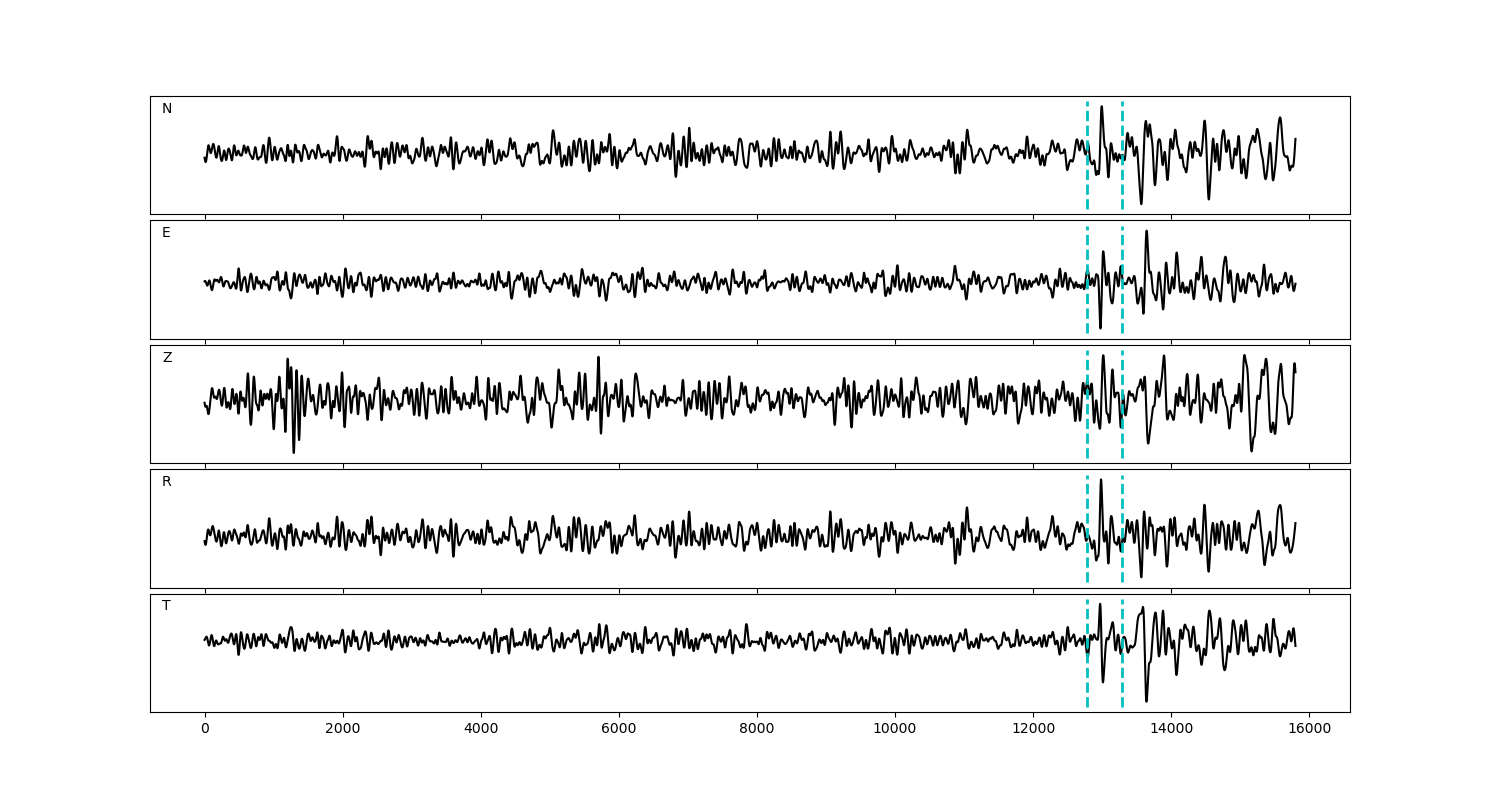Select the 14000 x-axis tick label
Screen dimensions: 1500x800
(x=1171, y=730)
